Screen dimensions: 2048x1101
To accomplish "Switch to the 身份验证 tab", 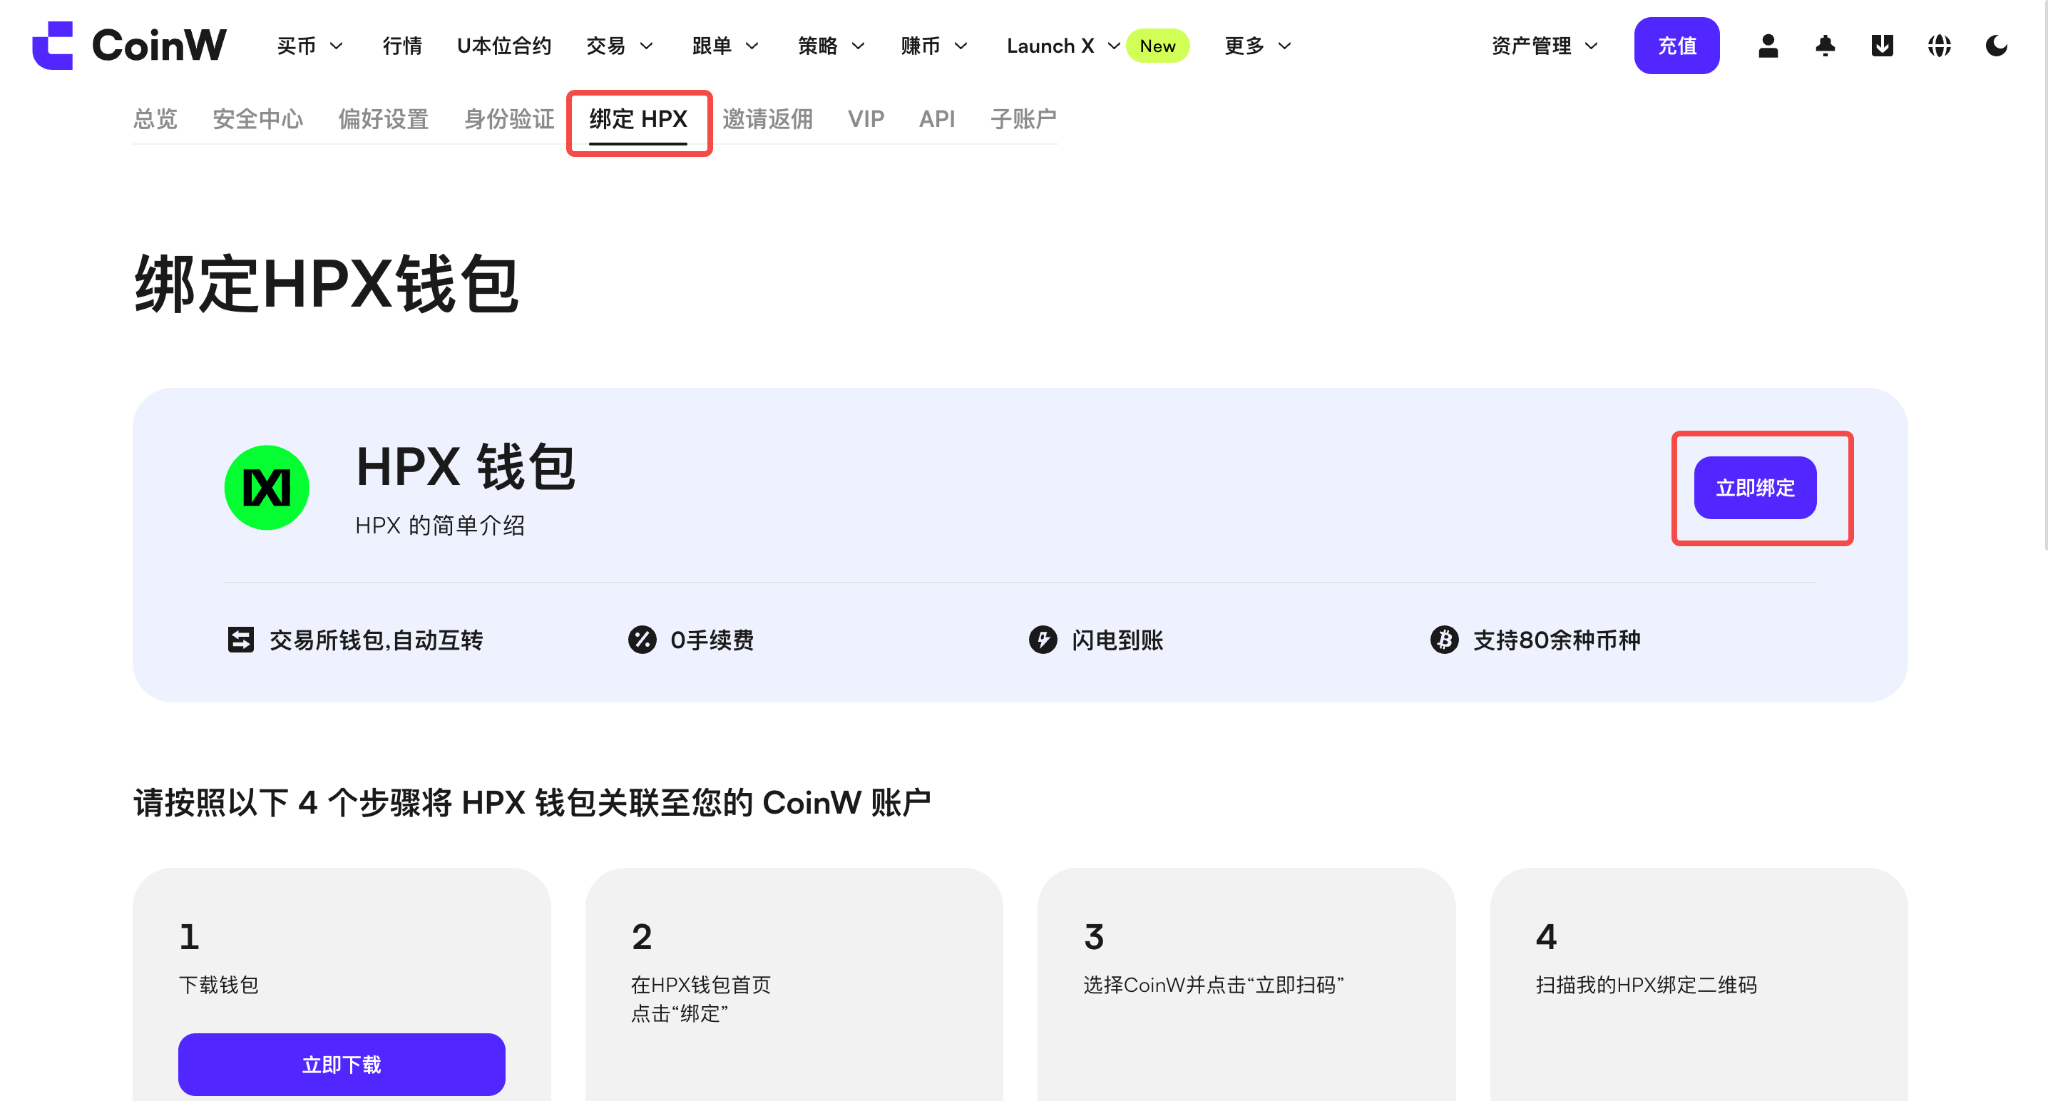I will point(509,119).
